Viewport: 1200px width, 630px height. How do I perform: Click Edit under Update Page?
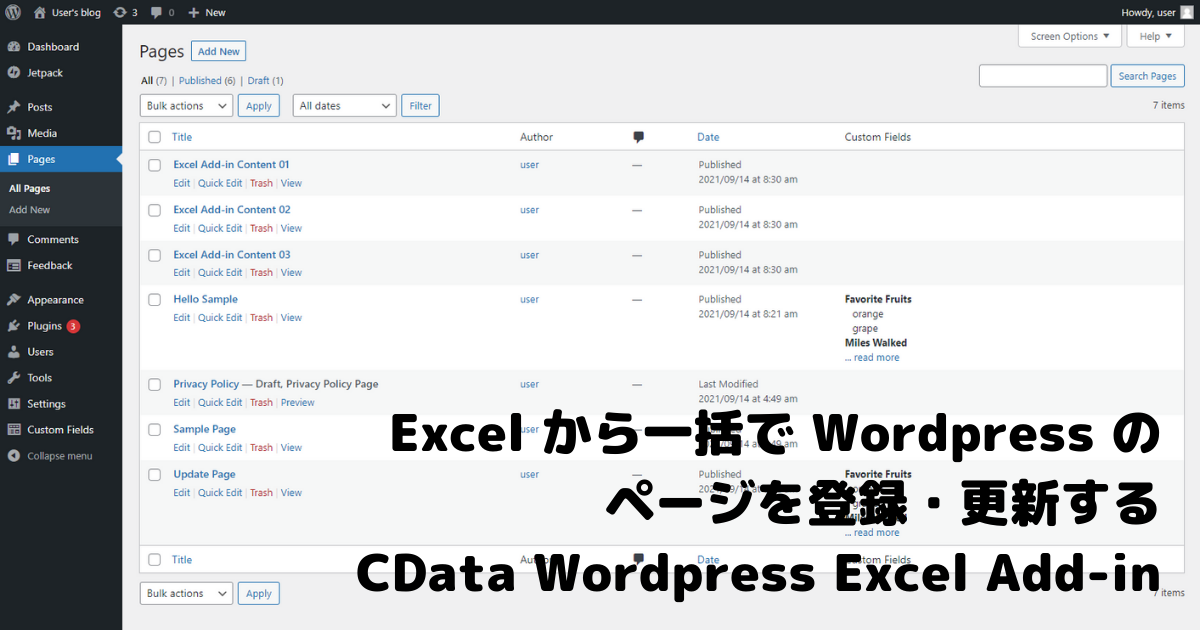pyautogui.click(x=181, y=493)
